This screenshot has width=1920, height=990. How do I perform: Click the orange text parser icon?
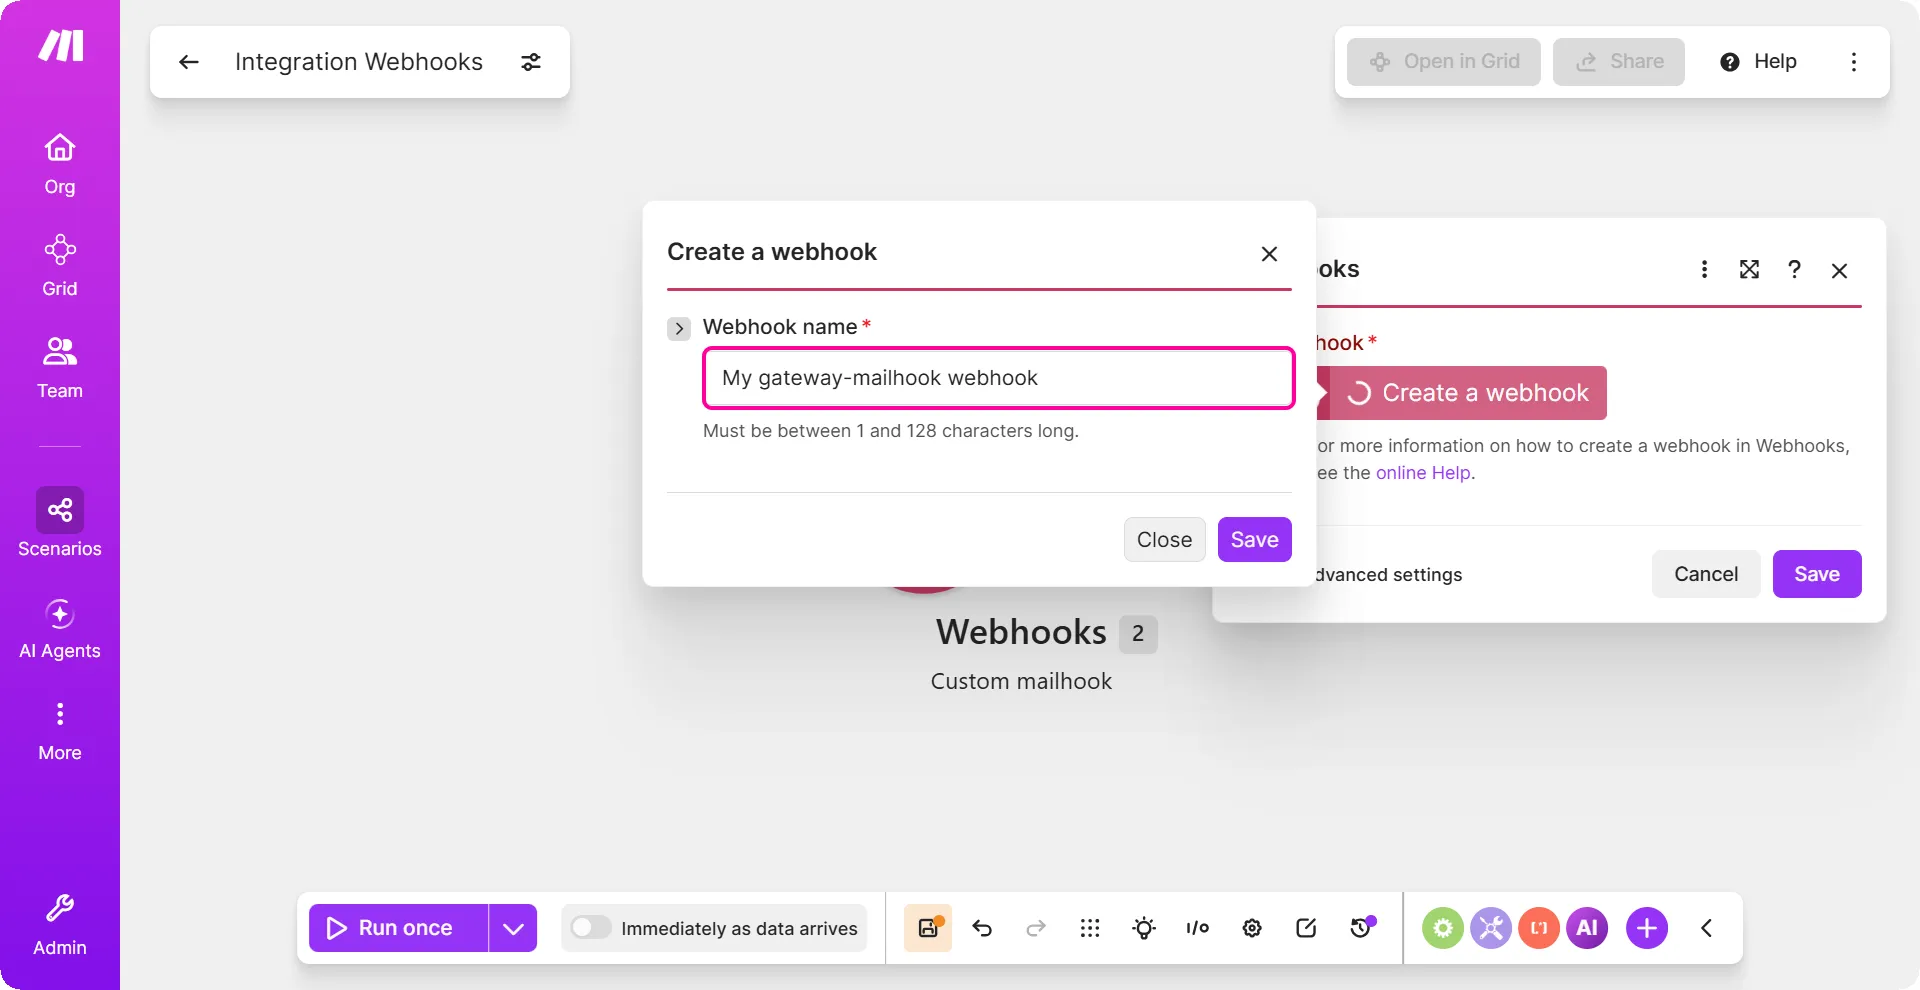tap(1539, 928)
